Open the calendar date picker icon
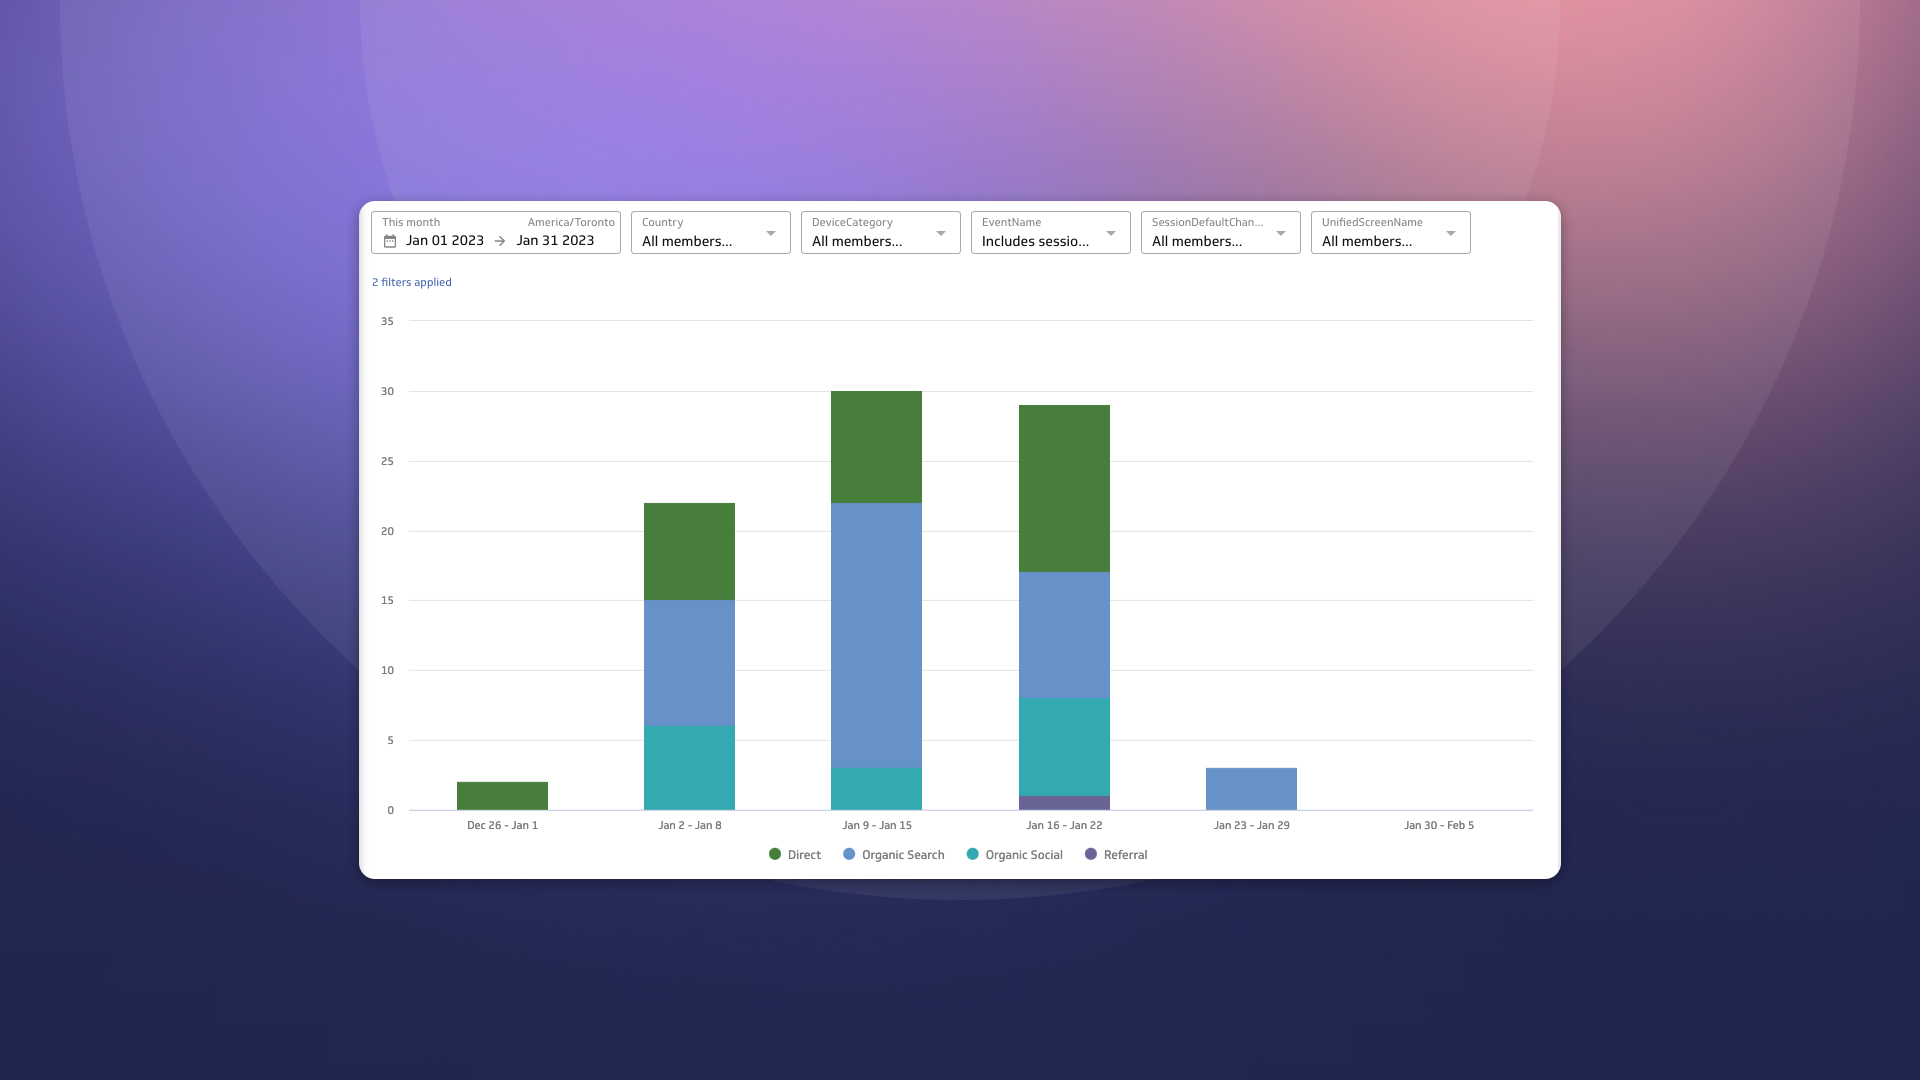The image size is (1920, 1080). [x=391, y=241]
